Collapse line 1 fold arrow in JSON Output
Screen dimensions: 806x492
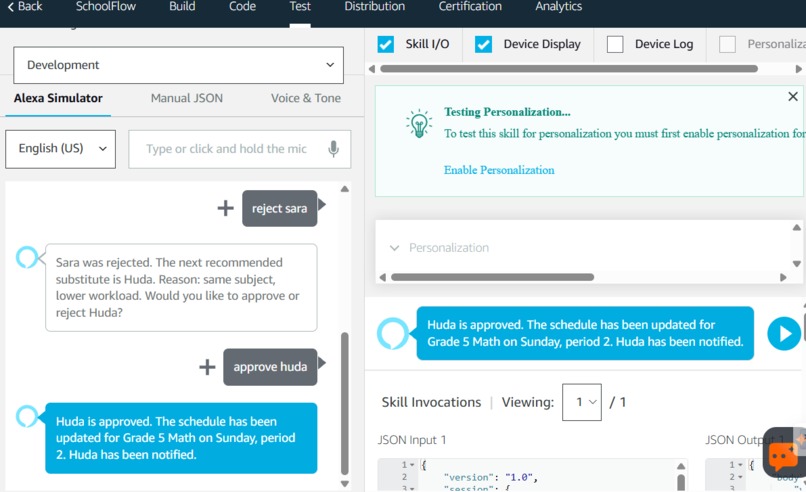point(740,465)
